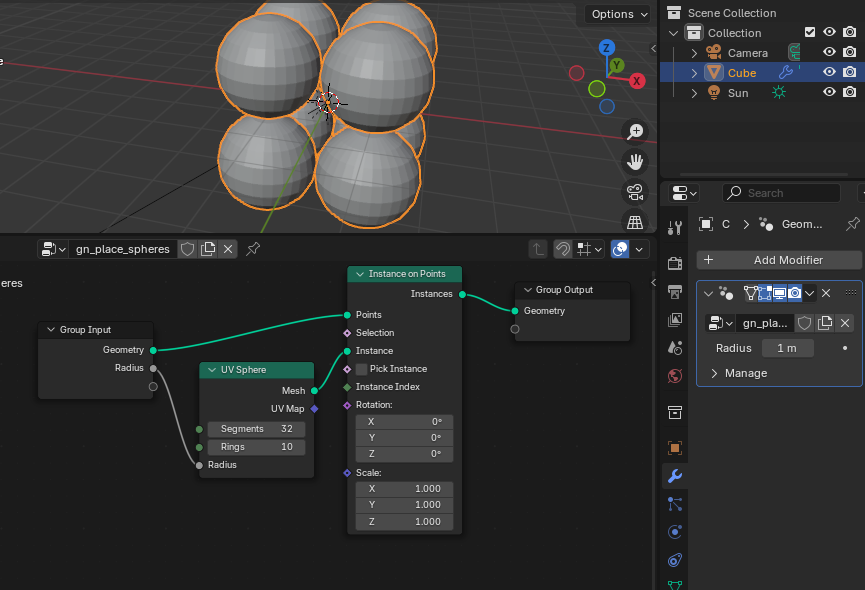
Task: Adjust the Segments value field
Action: click(x=256, y=429)
